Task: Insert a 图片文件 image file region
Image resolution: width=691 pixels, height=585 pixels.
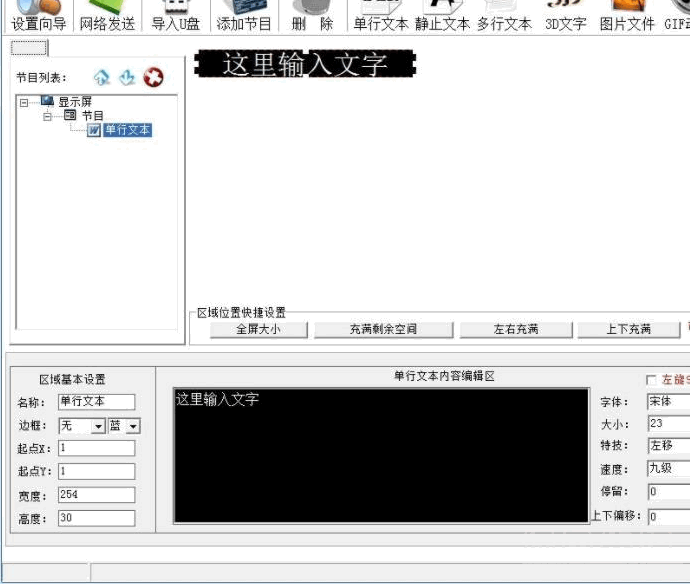Action: click(x=627, y=16)
